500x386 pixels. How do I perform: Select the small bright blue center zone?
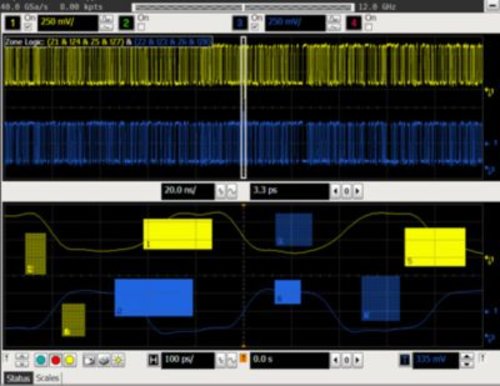pyautogui.click(x=288, y=292)
